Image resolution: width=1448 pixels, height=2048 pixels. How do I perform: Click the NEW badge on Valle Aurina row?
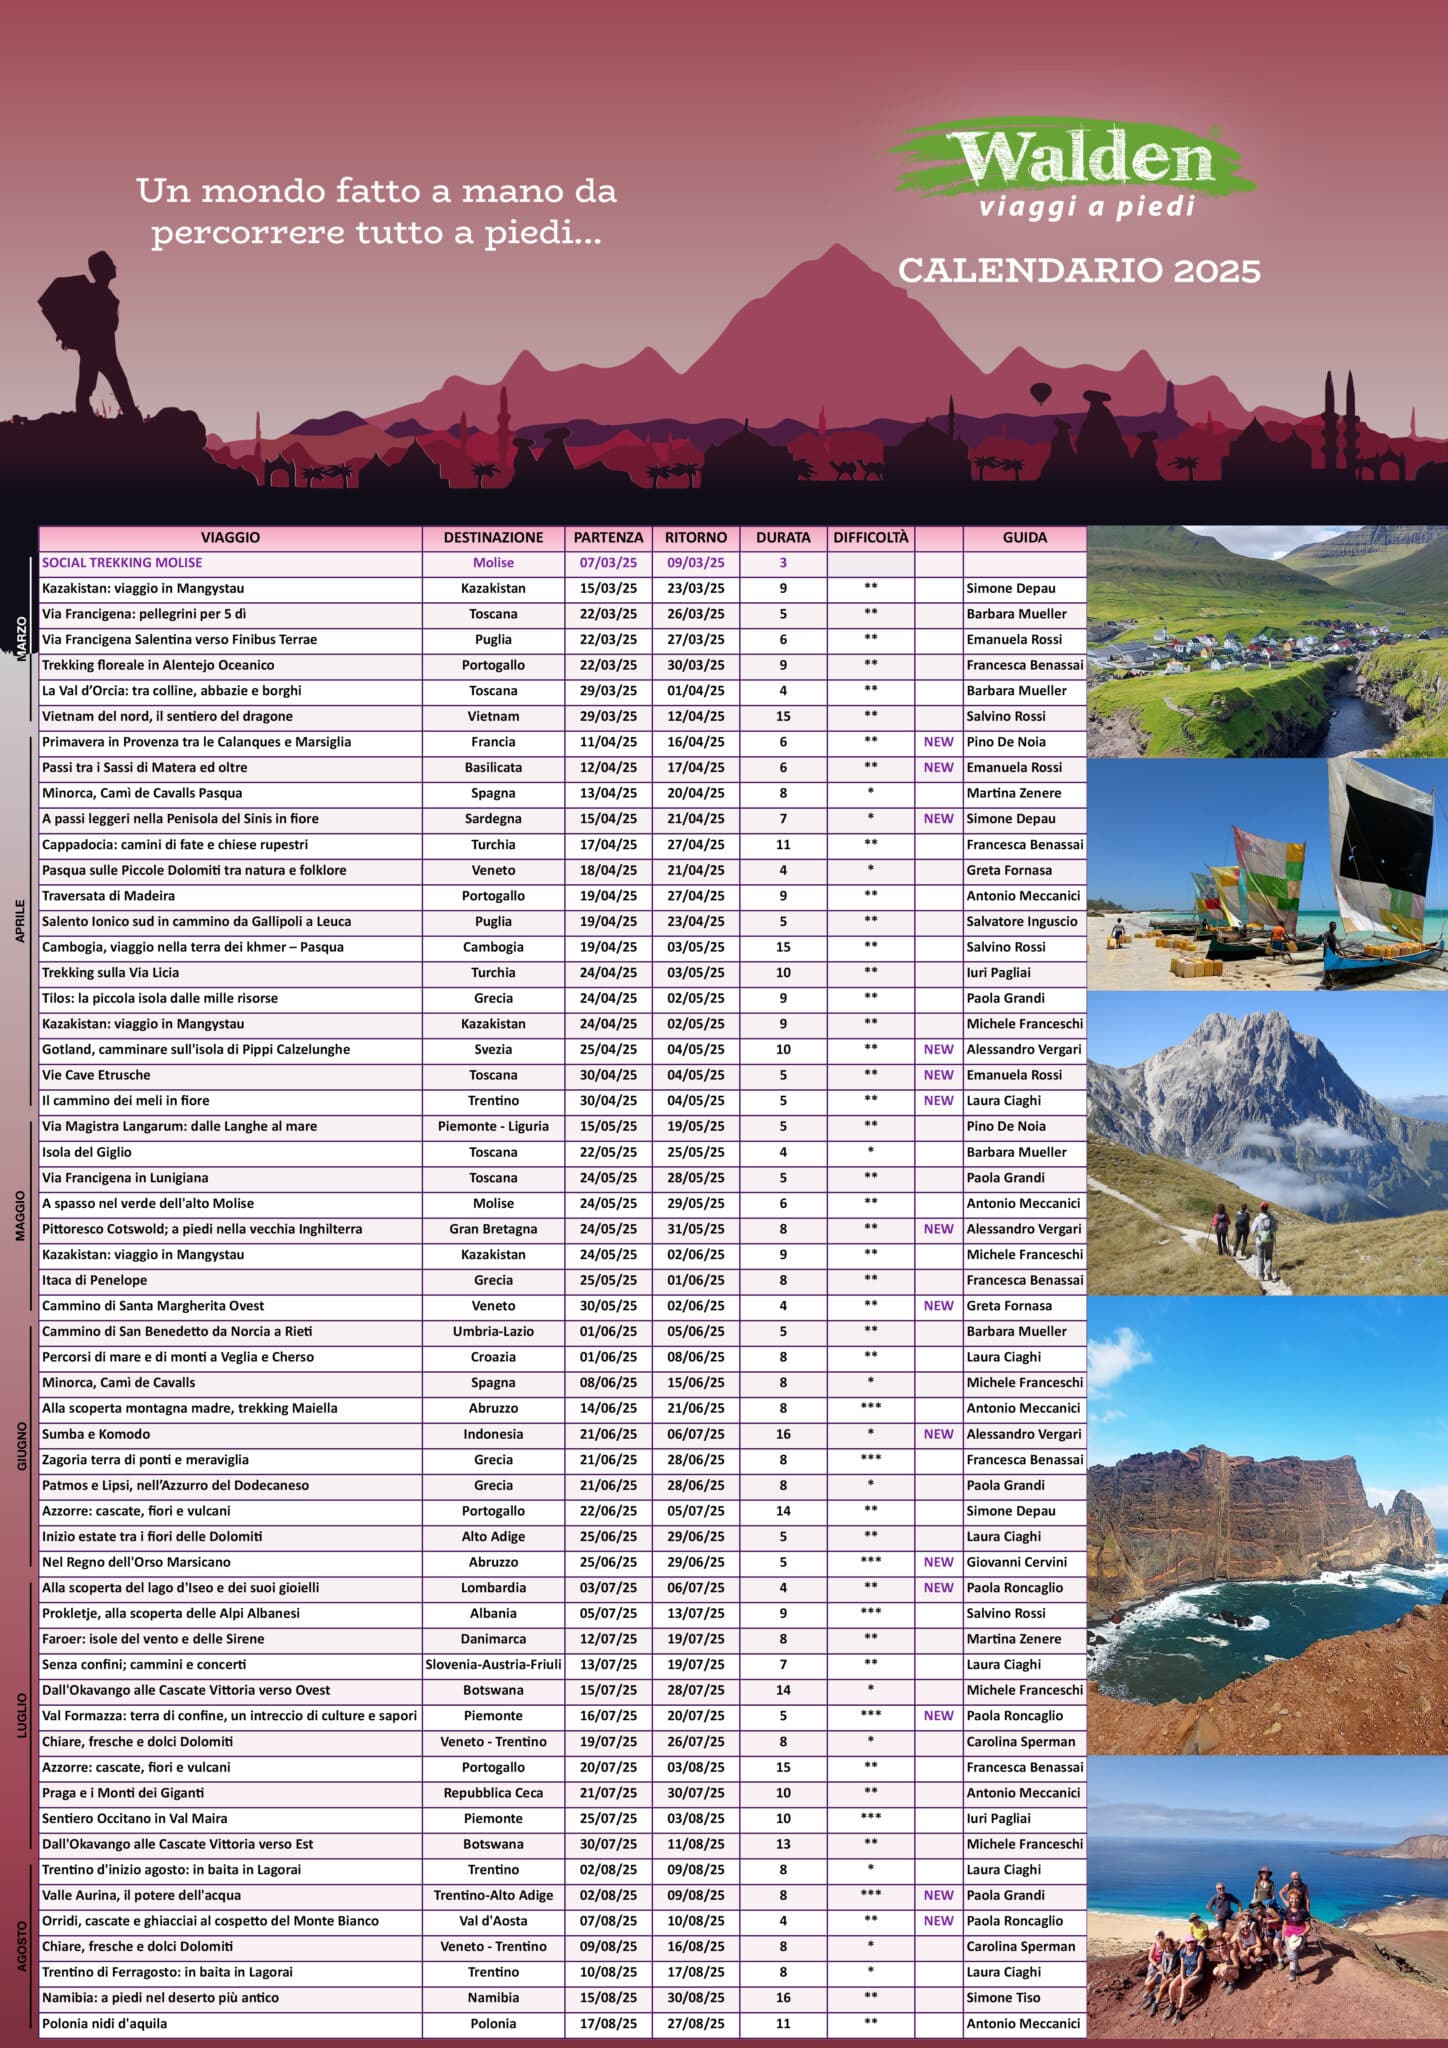(x=938, y=1895)
